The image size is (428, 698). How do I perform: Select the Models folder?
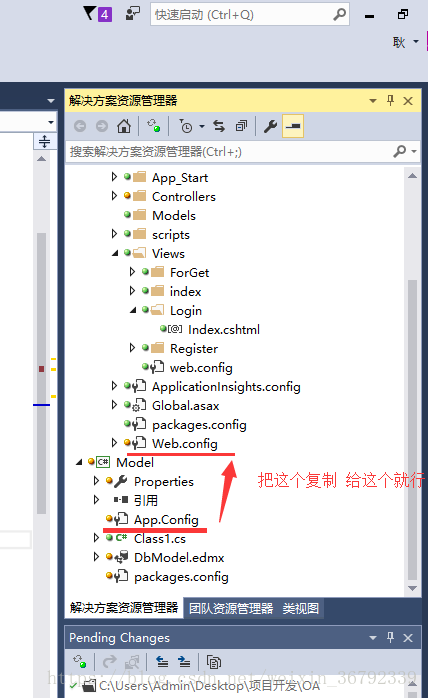(x=174, y=215)
